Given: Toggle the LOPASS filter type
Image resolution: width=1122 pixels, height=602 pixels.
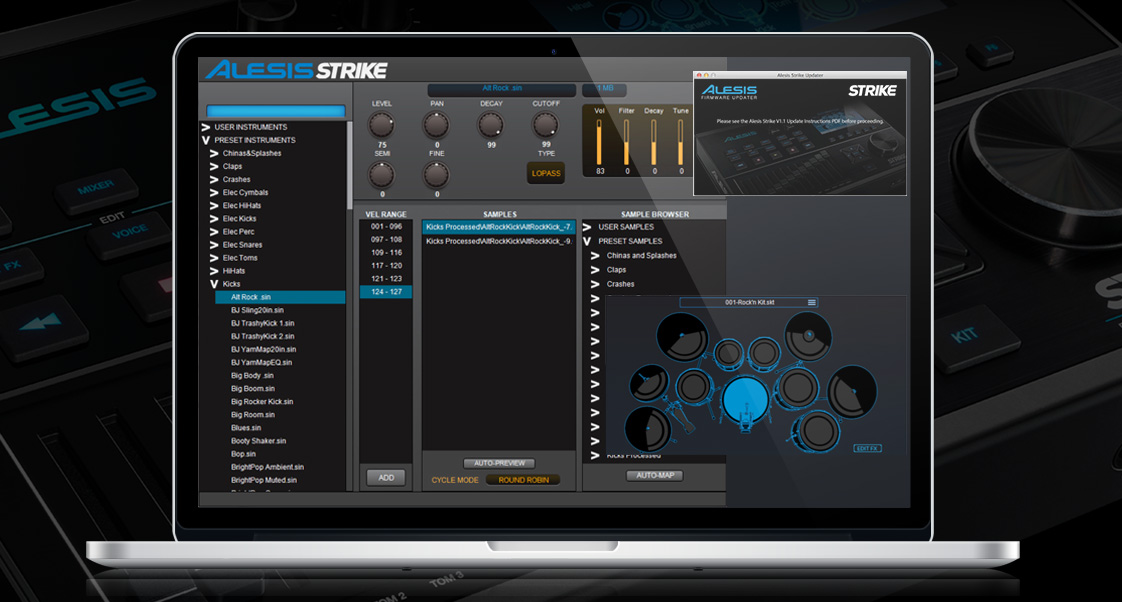Looking at the screenshot, I should coord(546,172).
